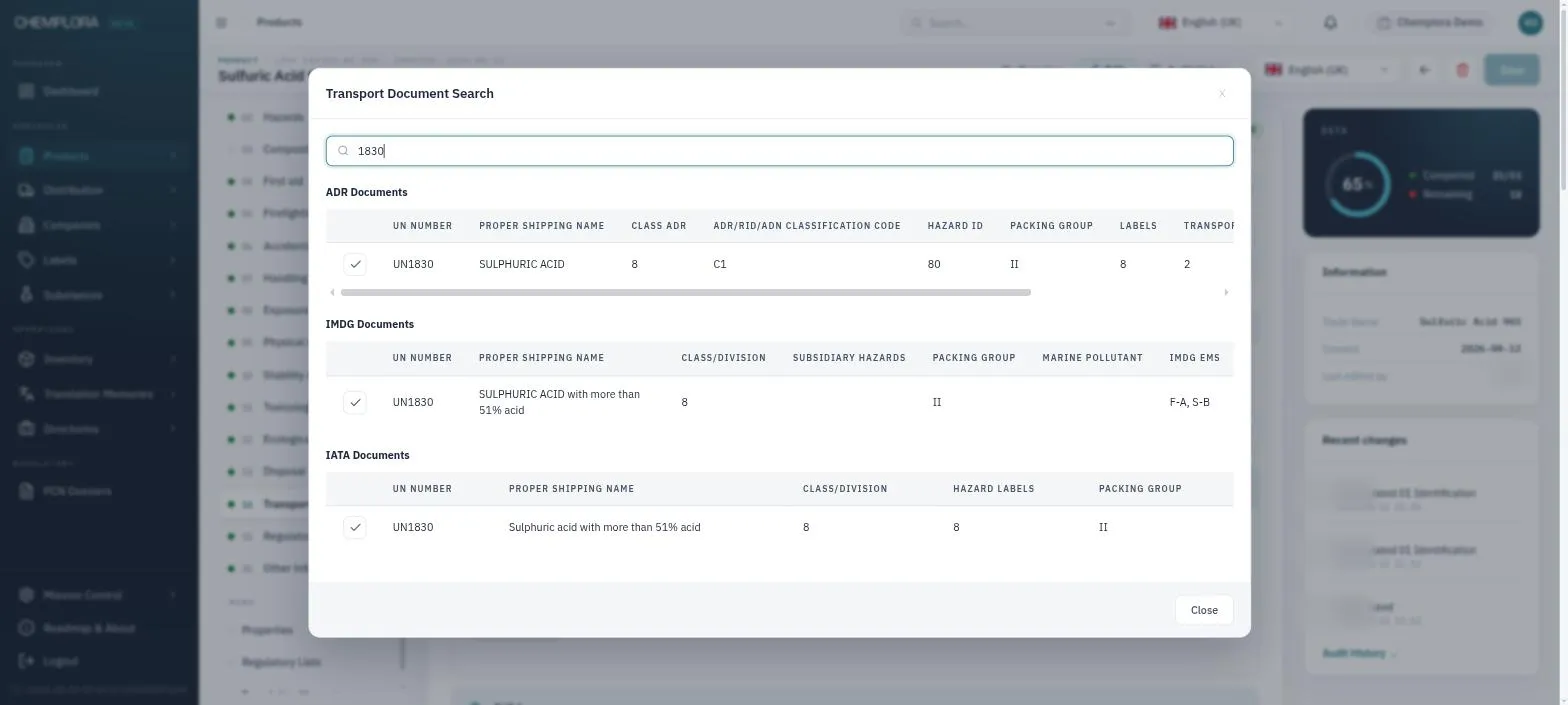Click the left scroll arrow of the ADR table

pyautogui.click(x=333, y=292)
